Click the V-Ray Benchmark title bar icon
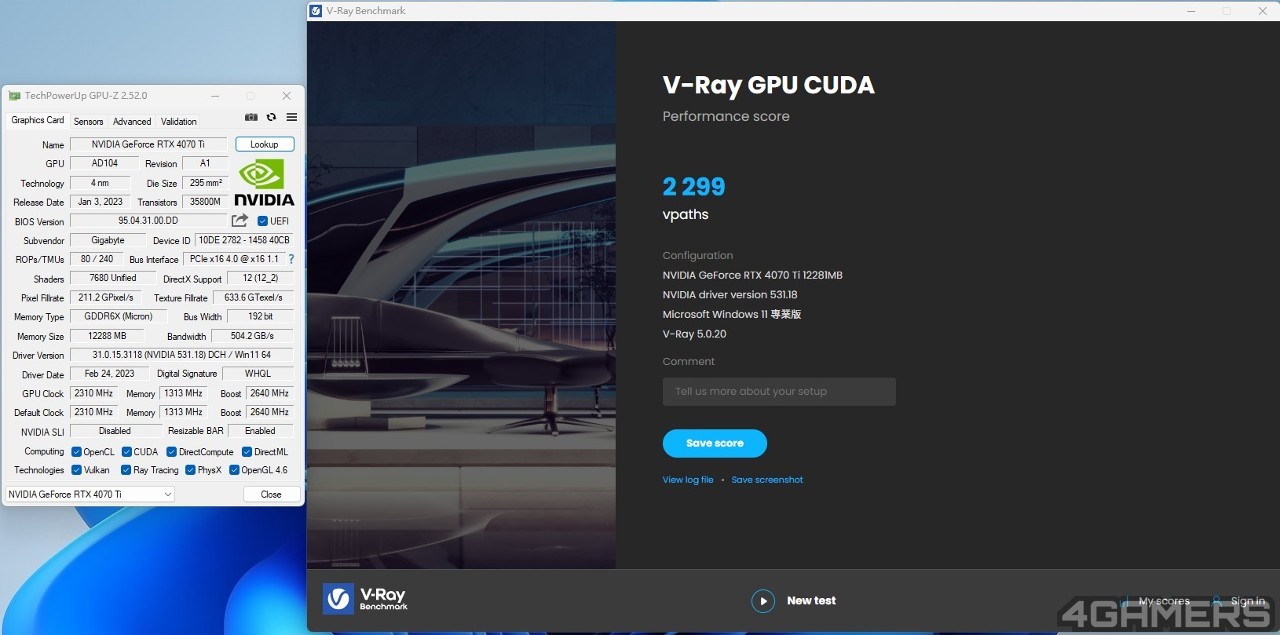1280x635 pixels. tap(316, 11)
